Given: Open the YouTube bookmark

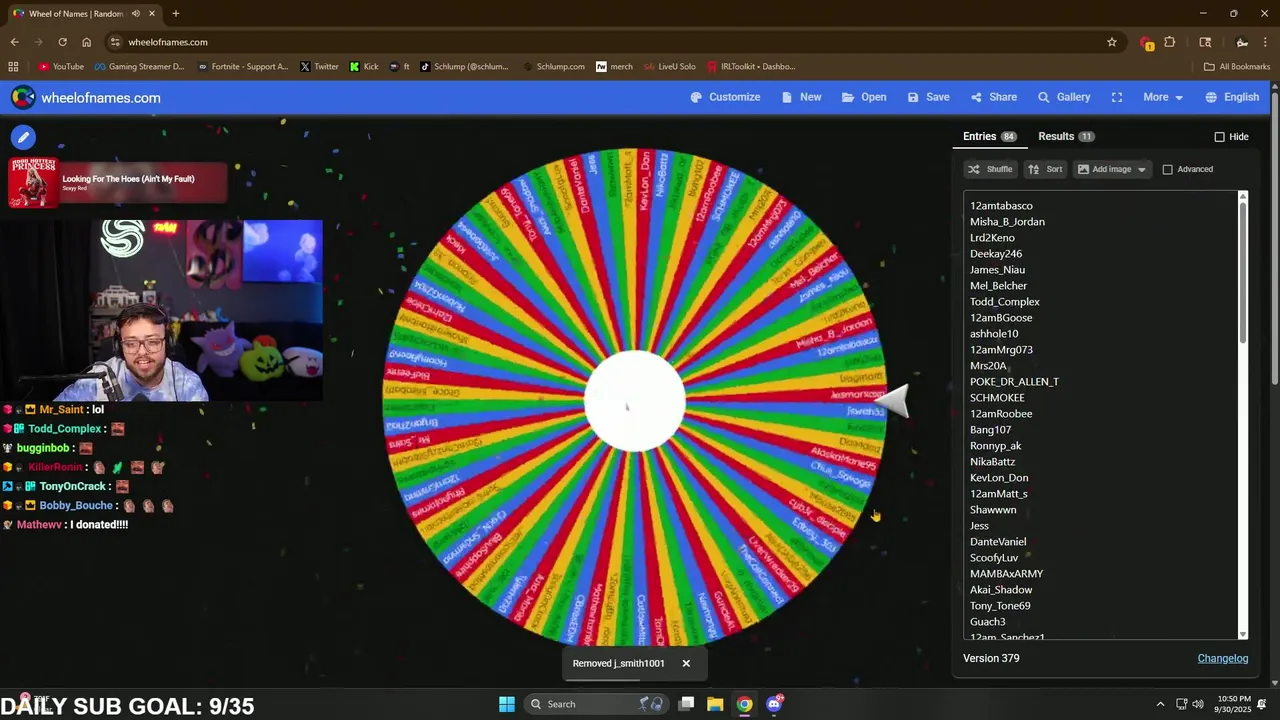Looking at the screenshot, I should click(61, 67).
